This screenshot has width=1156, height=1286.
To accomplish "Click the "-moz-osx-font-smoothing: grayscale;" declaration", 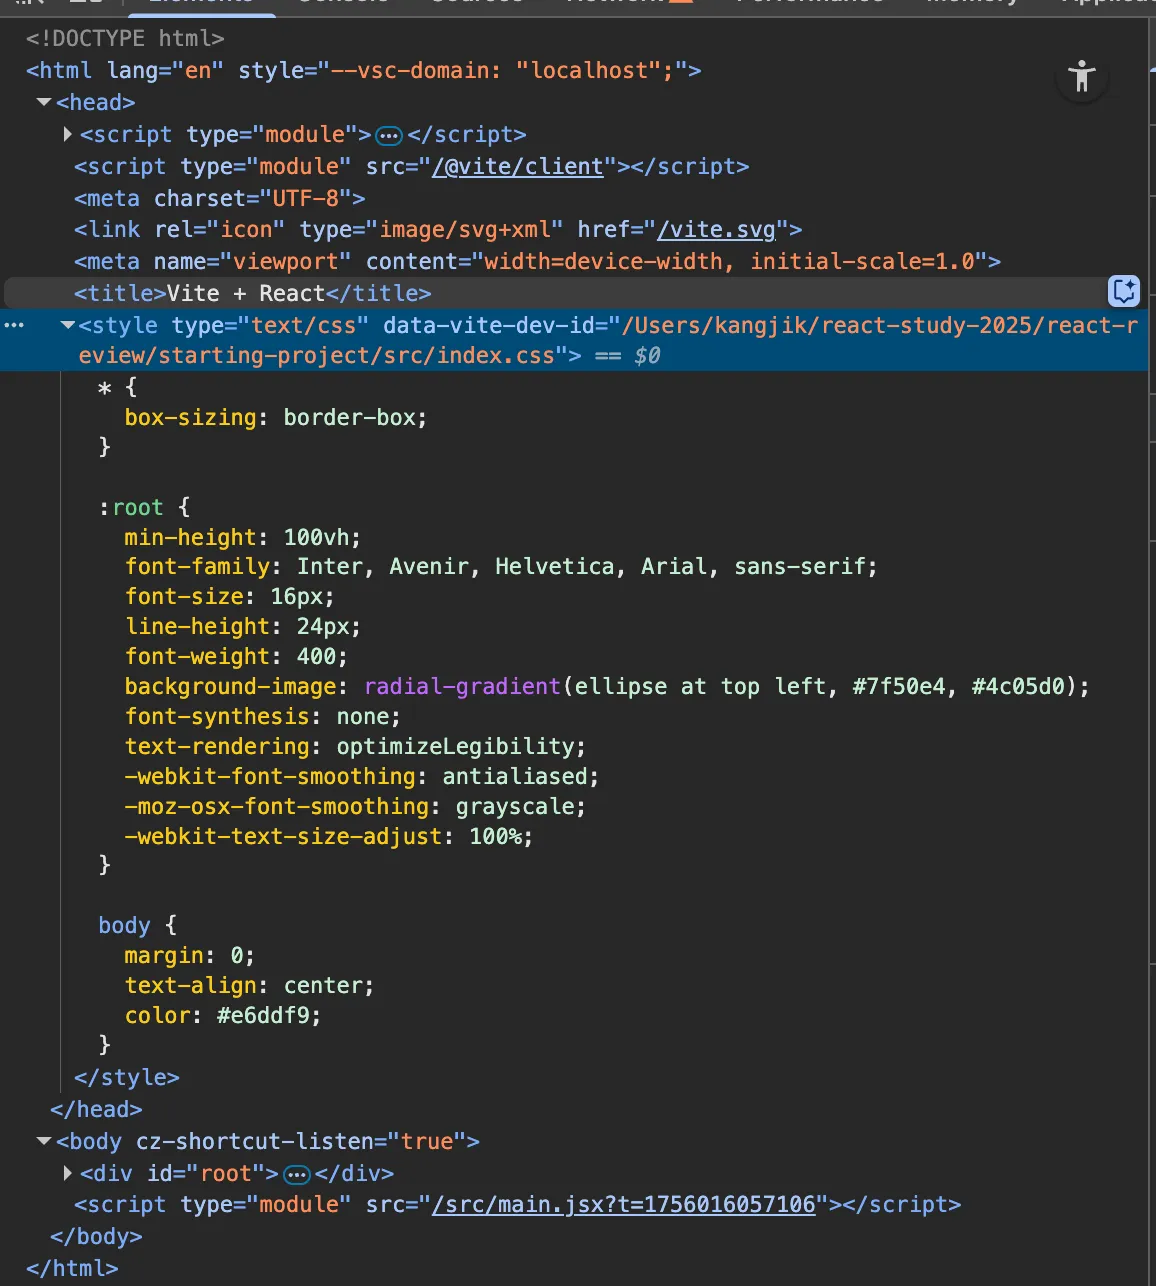I will click(x=355, y=806).
